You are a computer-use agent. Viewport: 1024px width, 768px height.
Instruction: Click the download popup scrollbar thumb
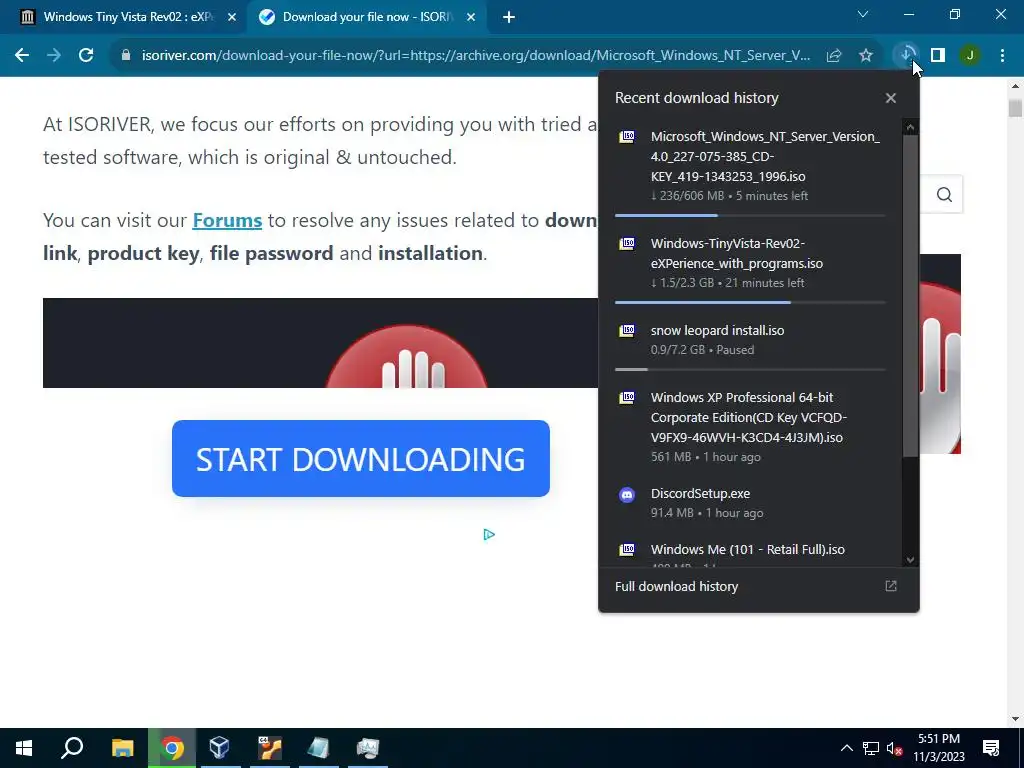pyautogui.click(x=910, y=296)
